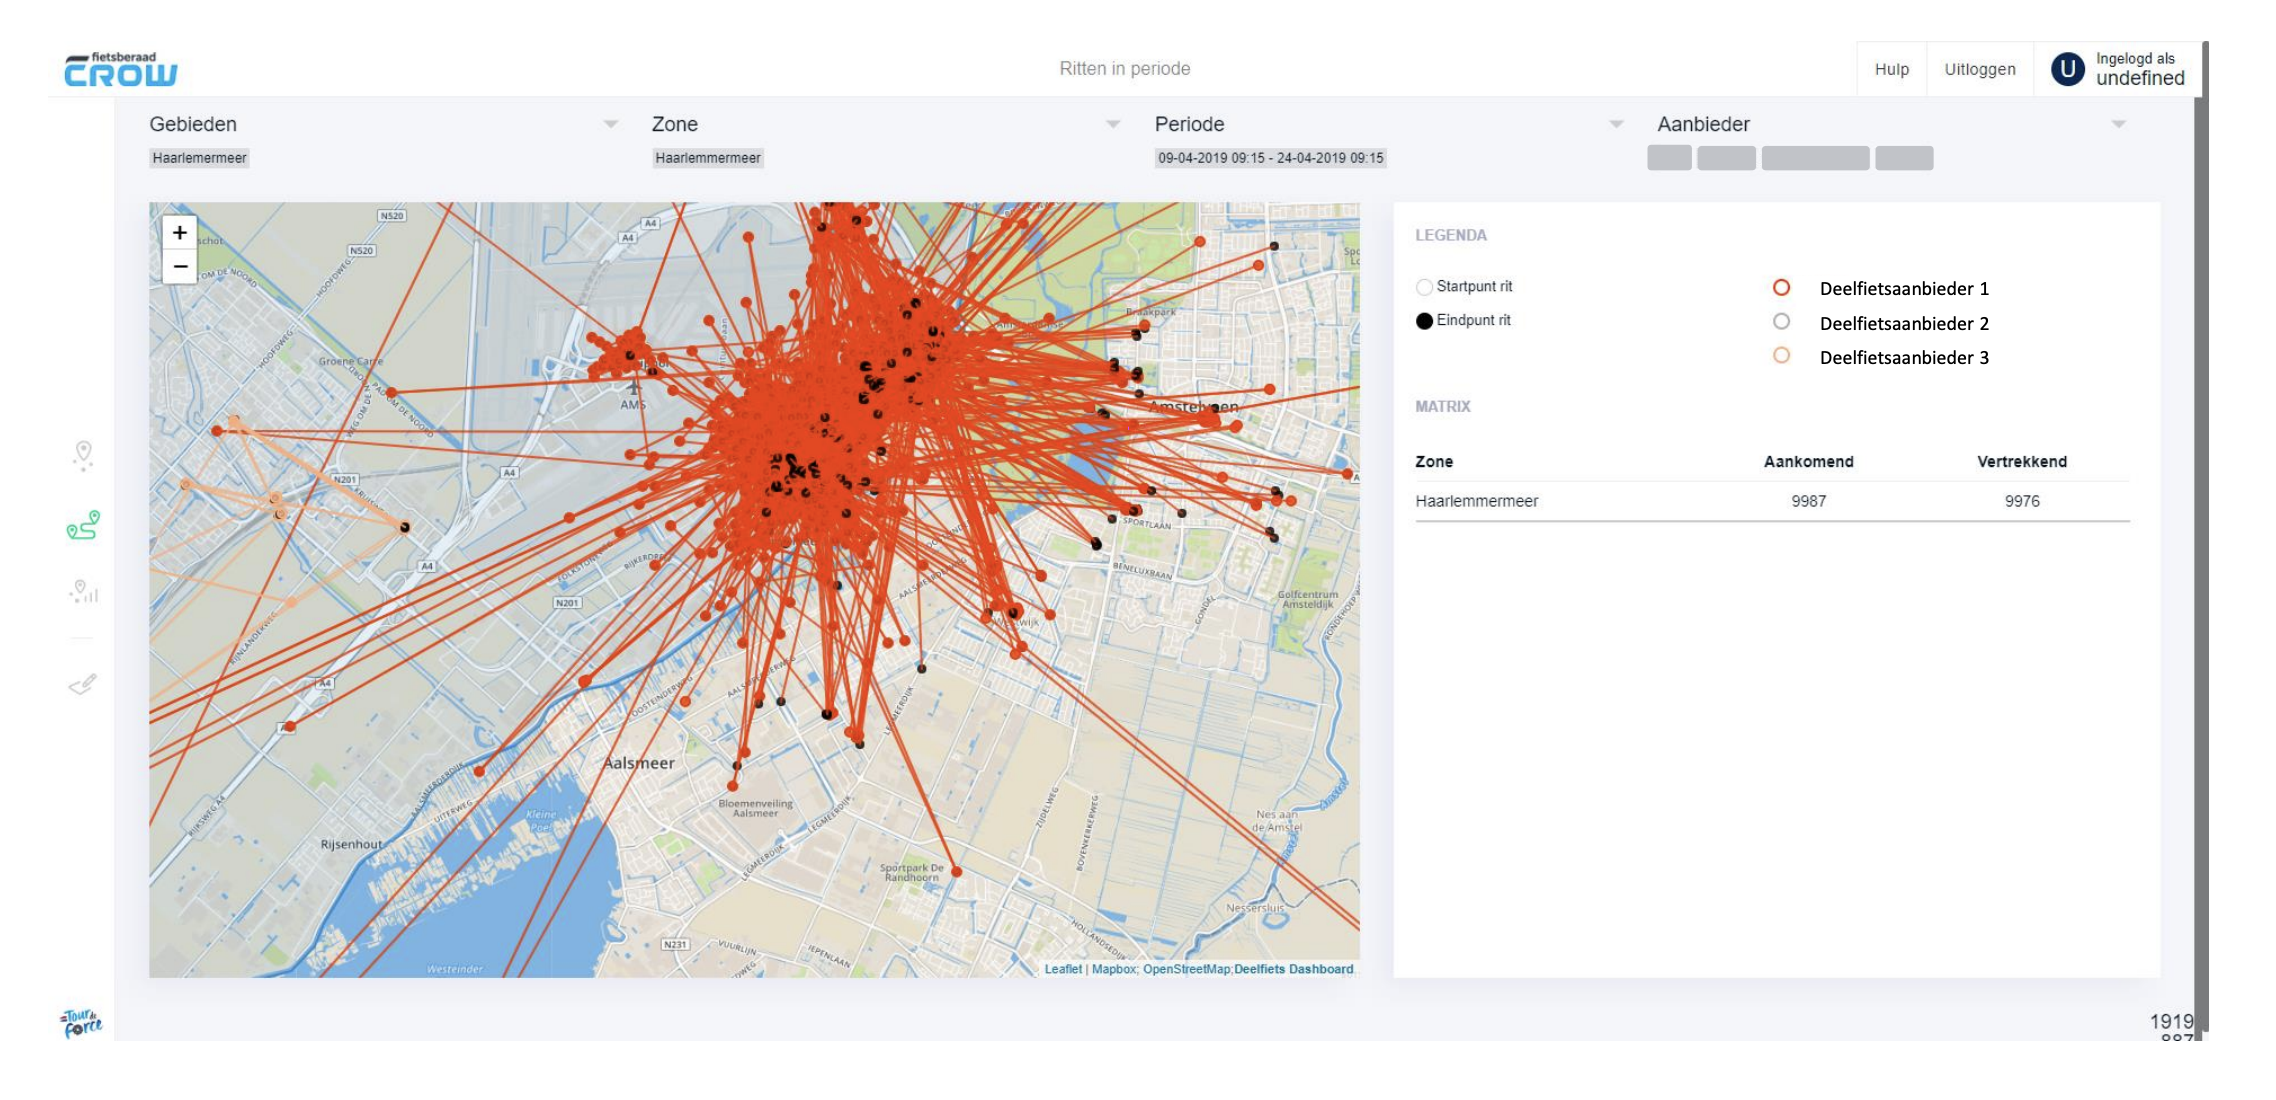Zoom in the map with plus
The image size is (2276, 1100).
point(180,233)
